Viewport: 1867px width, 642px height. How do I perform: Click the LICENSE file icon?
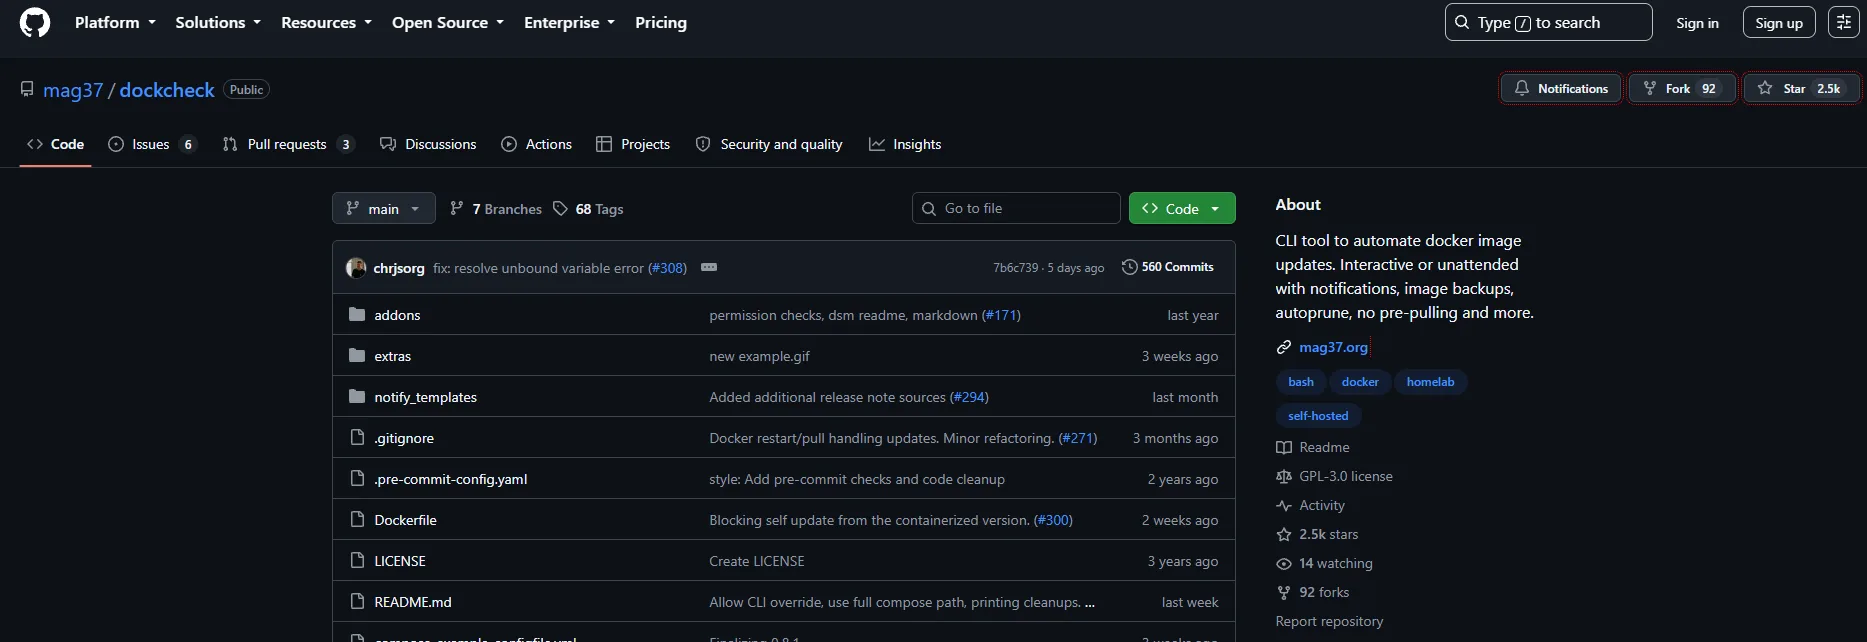click(x=357, y=560)
